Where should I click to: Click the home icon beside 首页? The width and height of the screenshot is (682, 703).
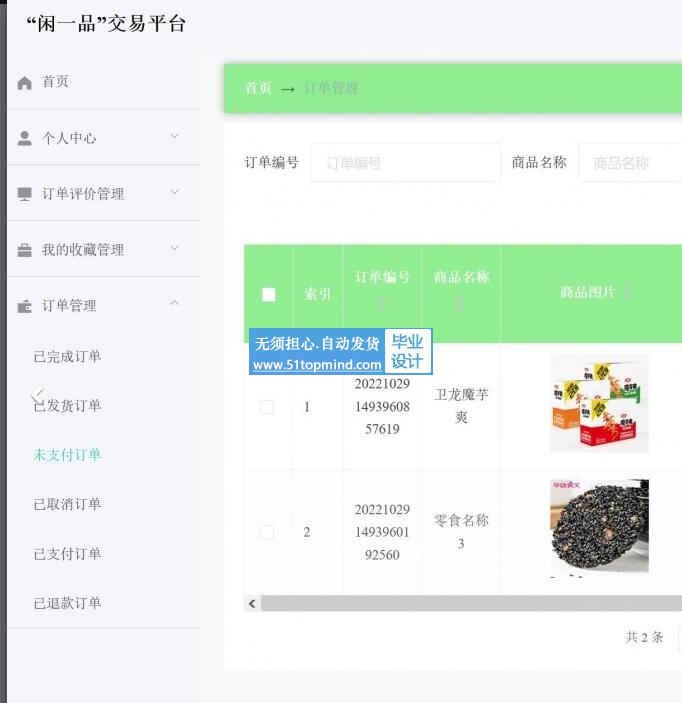point(24,83)
